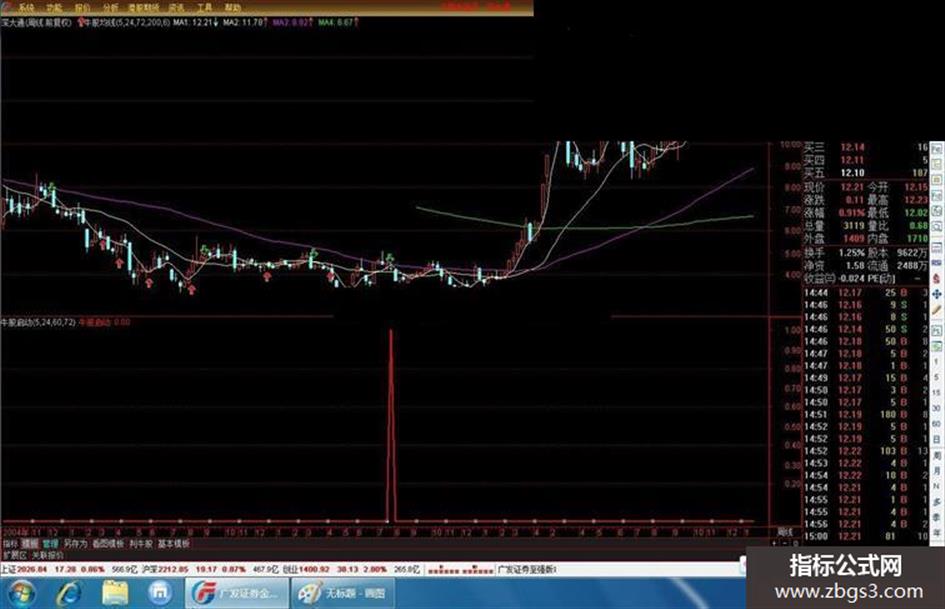Open the 分析 menu
Screen dimensions: 945x609
[110, 7]
